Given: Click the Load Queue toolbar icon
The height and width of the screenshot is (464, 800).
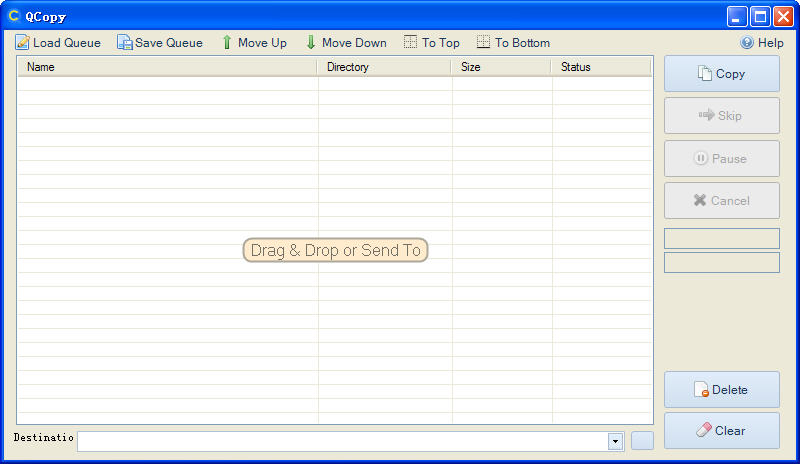Looking at the screenshot, I should (22, 42).
